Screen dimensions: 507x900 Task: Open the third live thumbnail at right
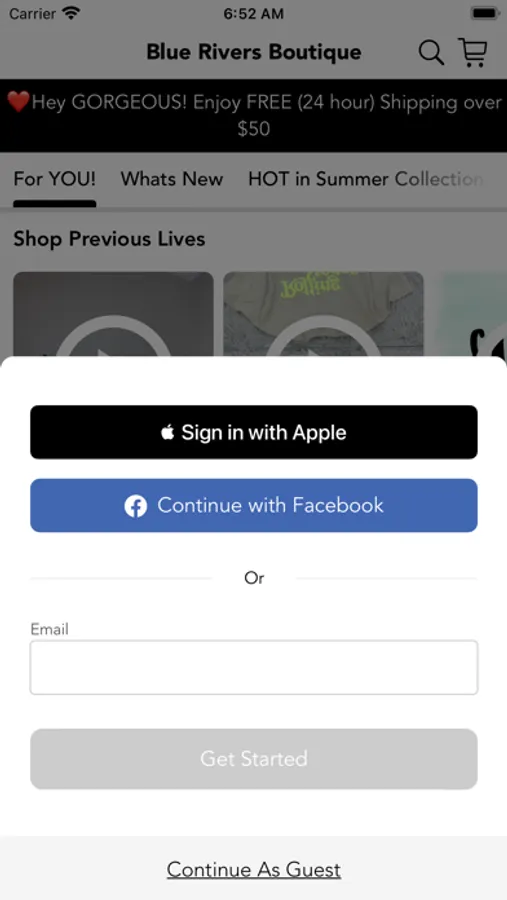(470, 314)
